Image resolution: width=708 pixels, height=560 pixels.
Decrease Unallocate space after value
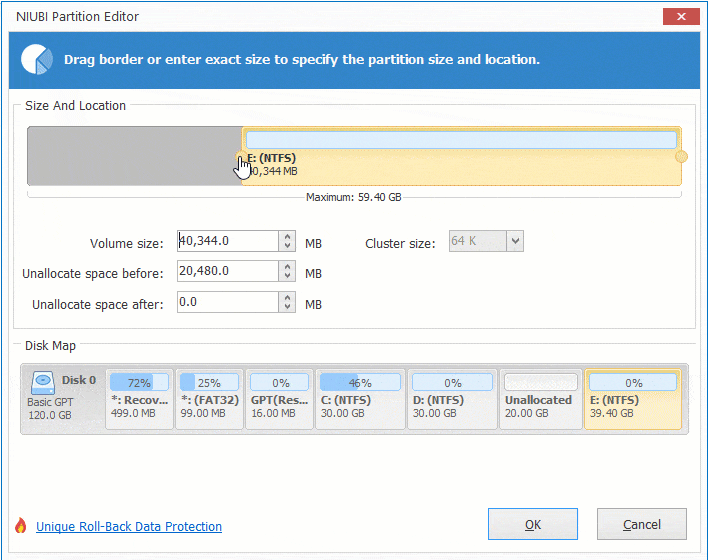pyautogui.click(x=287, y=307)
